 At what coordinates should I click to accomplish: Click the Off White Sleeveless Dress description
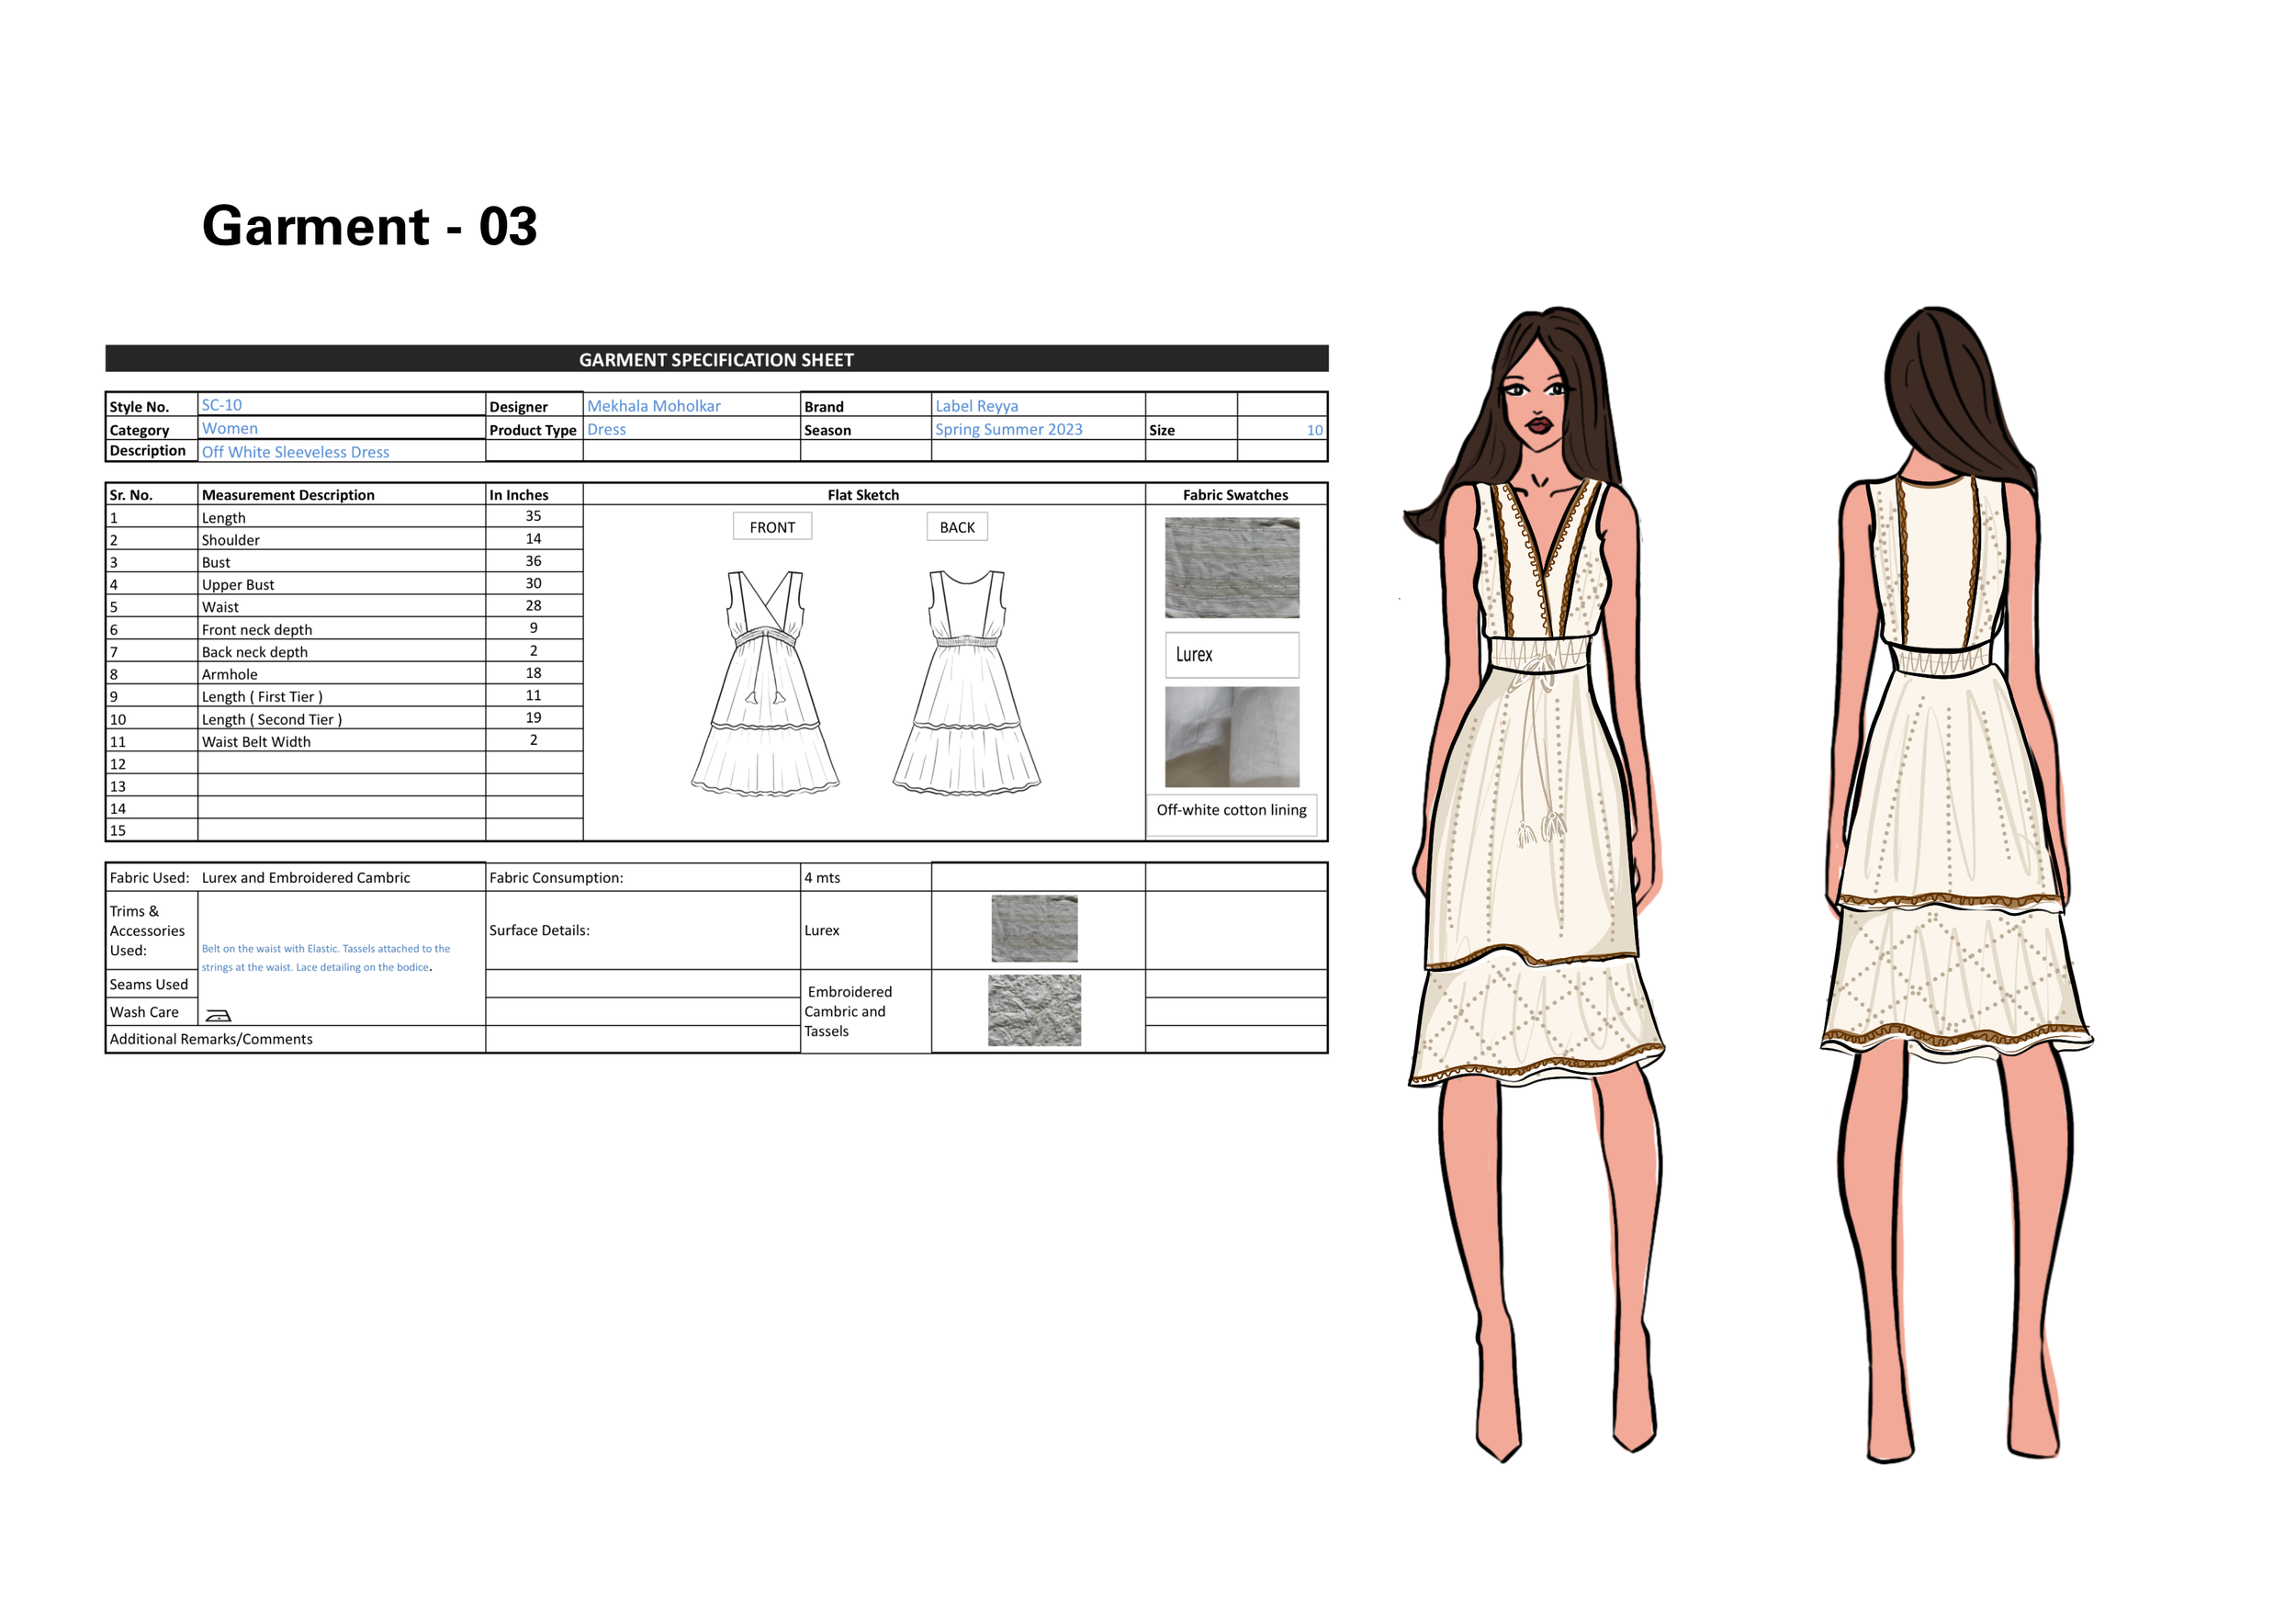[x=295, y=452]
